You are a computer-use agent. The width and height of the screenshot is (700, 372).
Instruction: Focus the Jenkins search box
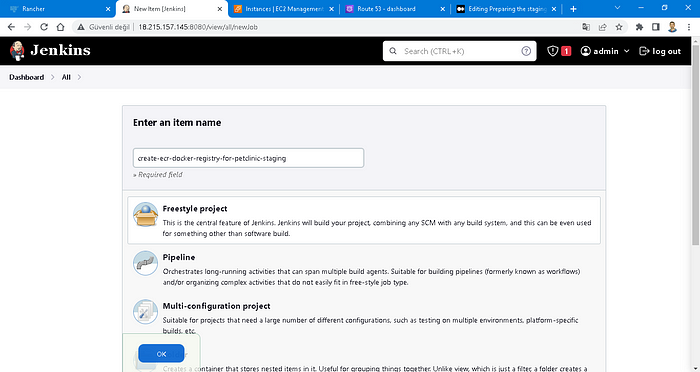pyautogui.click(x=459, y=51)
